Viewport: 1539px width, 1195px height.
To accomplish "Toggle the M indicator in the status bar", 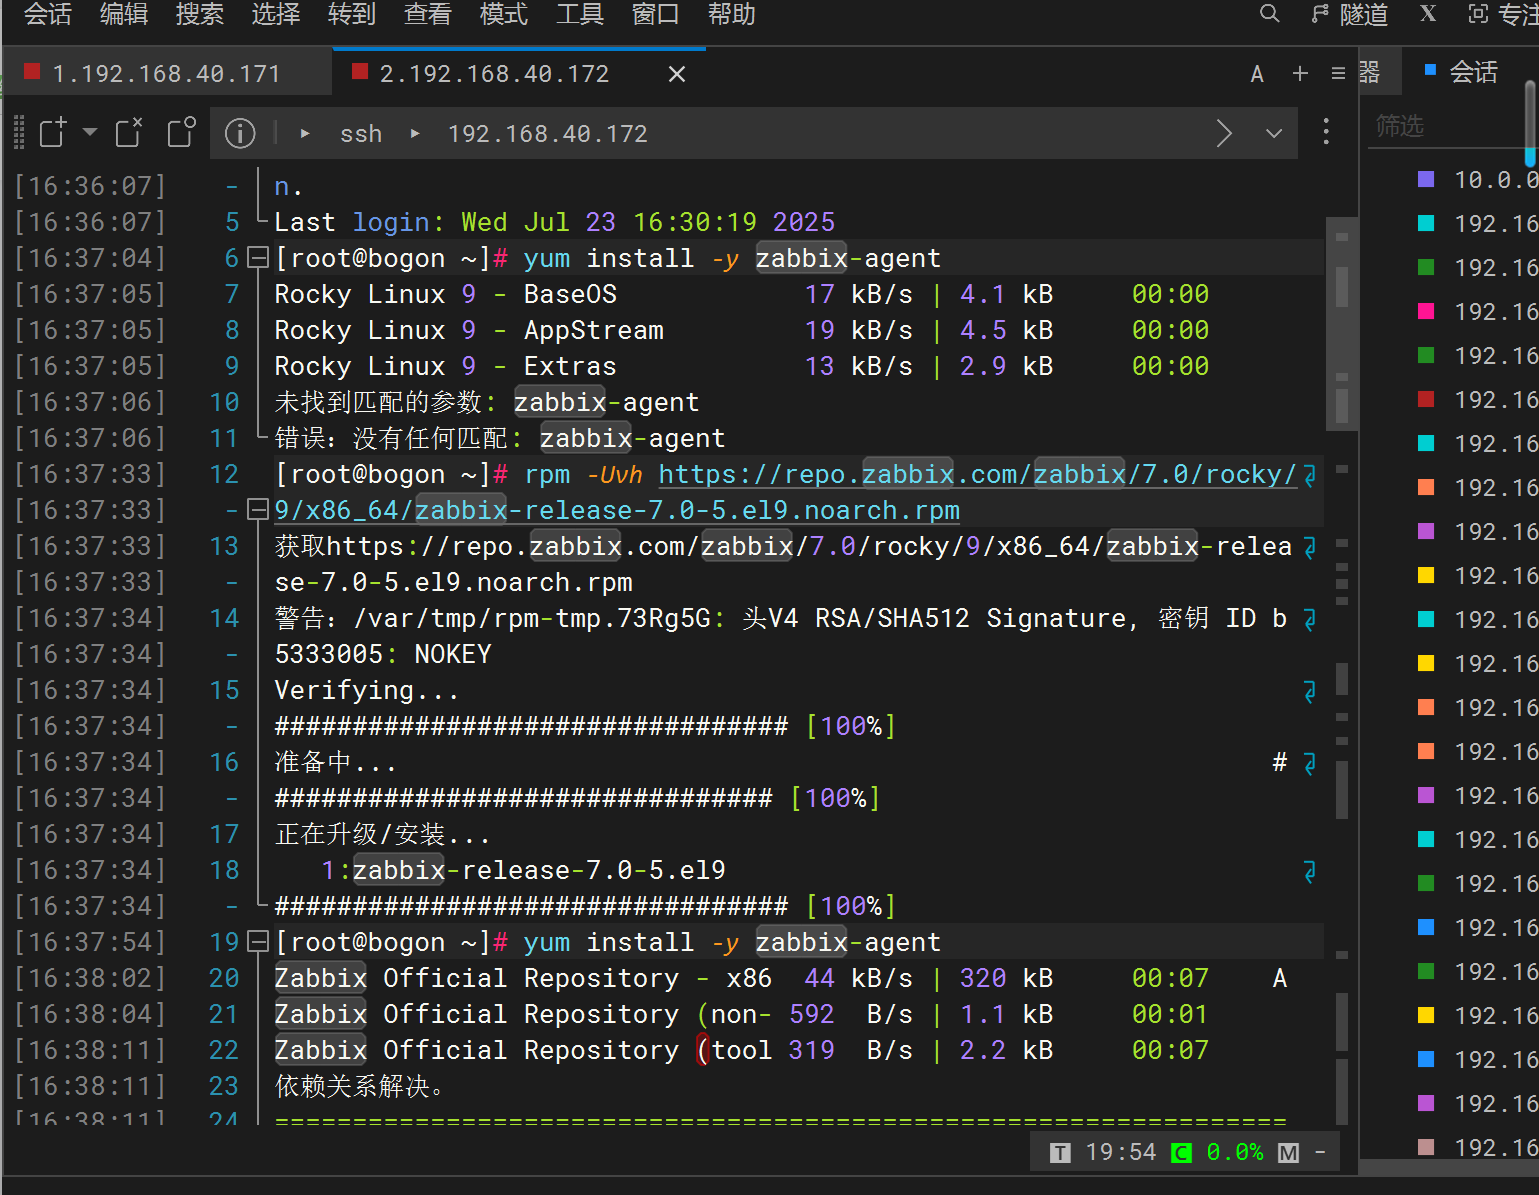I will coord(1287,1152).
